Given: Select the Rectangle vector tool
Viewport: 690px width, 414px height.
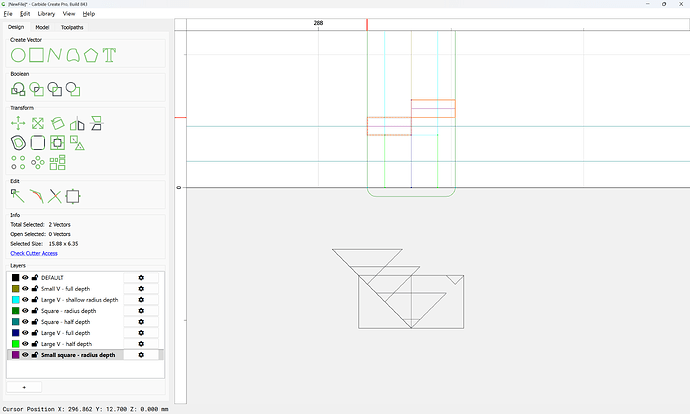Looking at the screenshot, I should click(37, 55).
